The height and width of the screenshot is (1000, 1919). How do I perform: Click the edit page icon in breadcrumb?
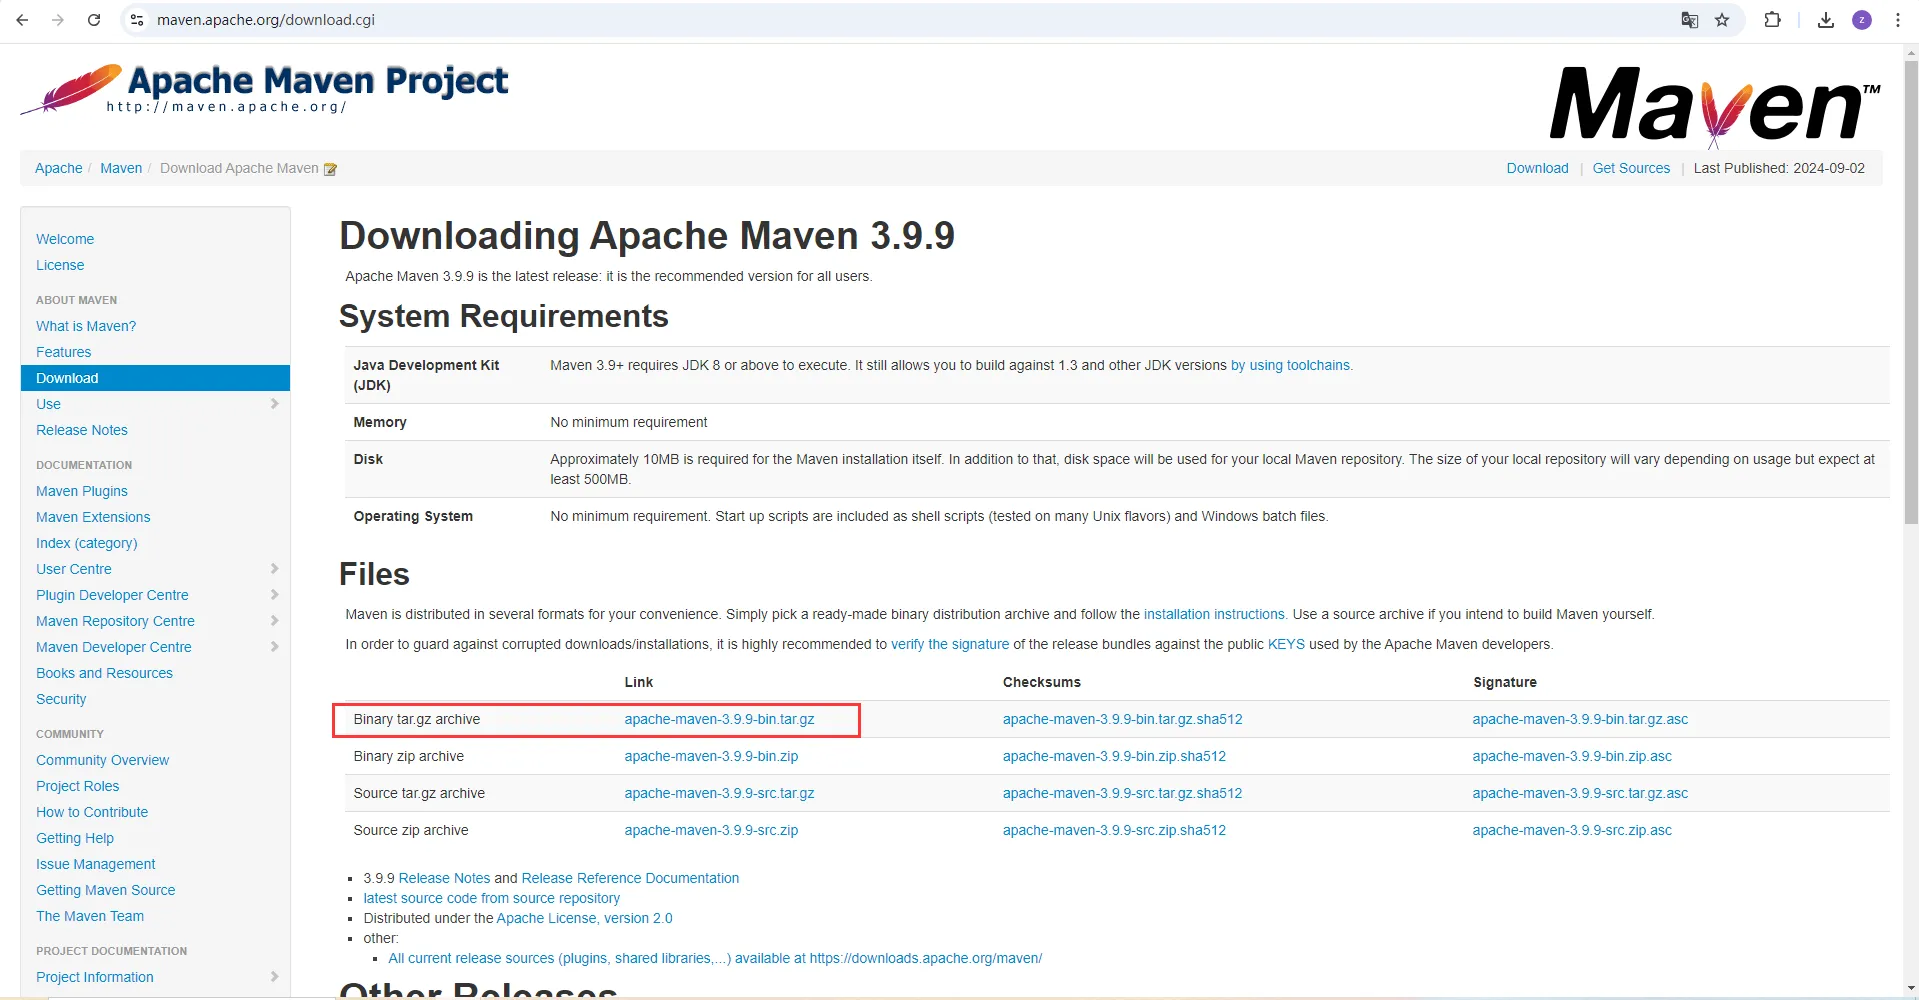coord(330,169)
